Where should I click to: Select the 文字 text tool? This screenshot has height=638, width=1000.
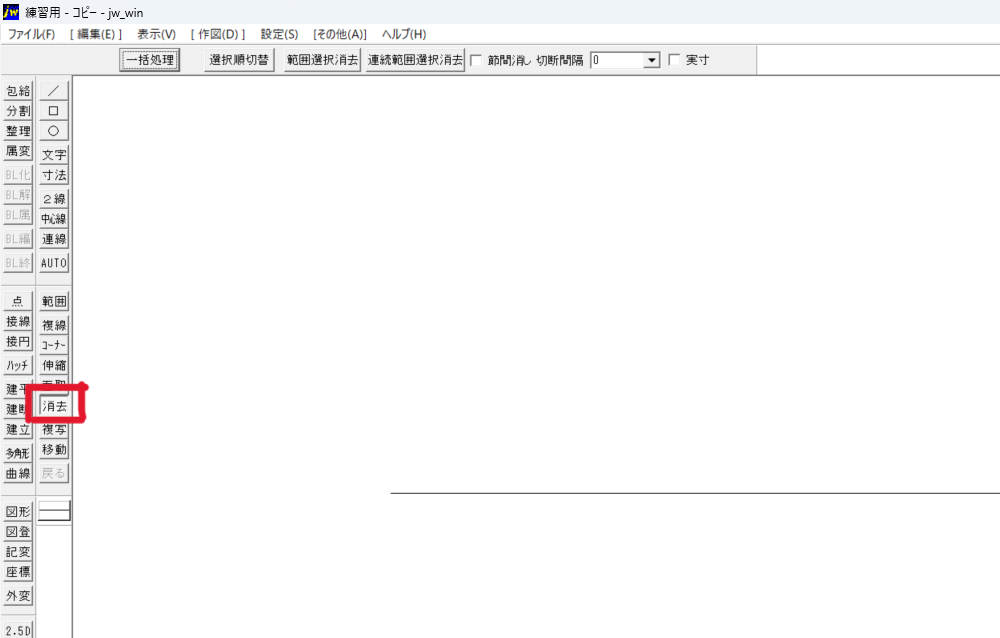pyautogui.click(x=54, y=155)
